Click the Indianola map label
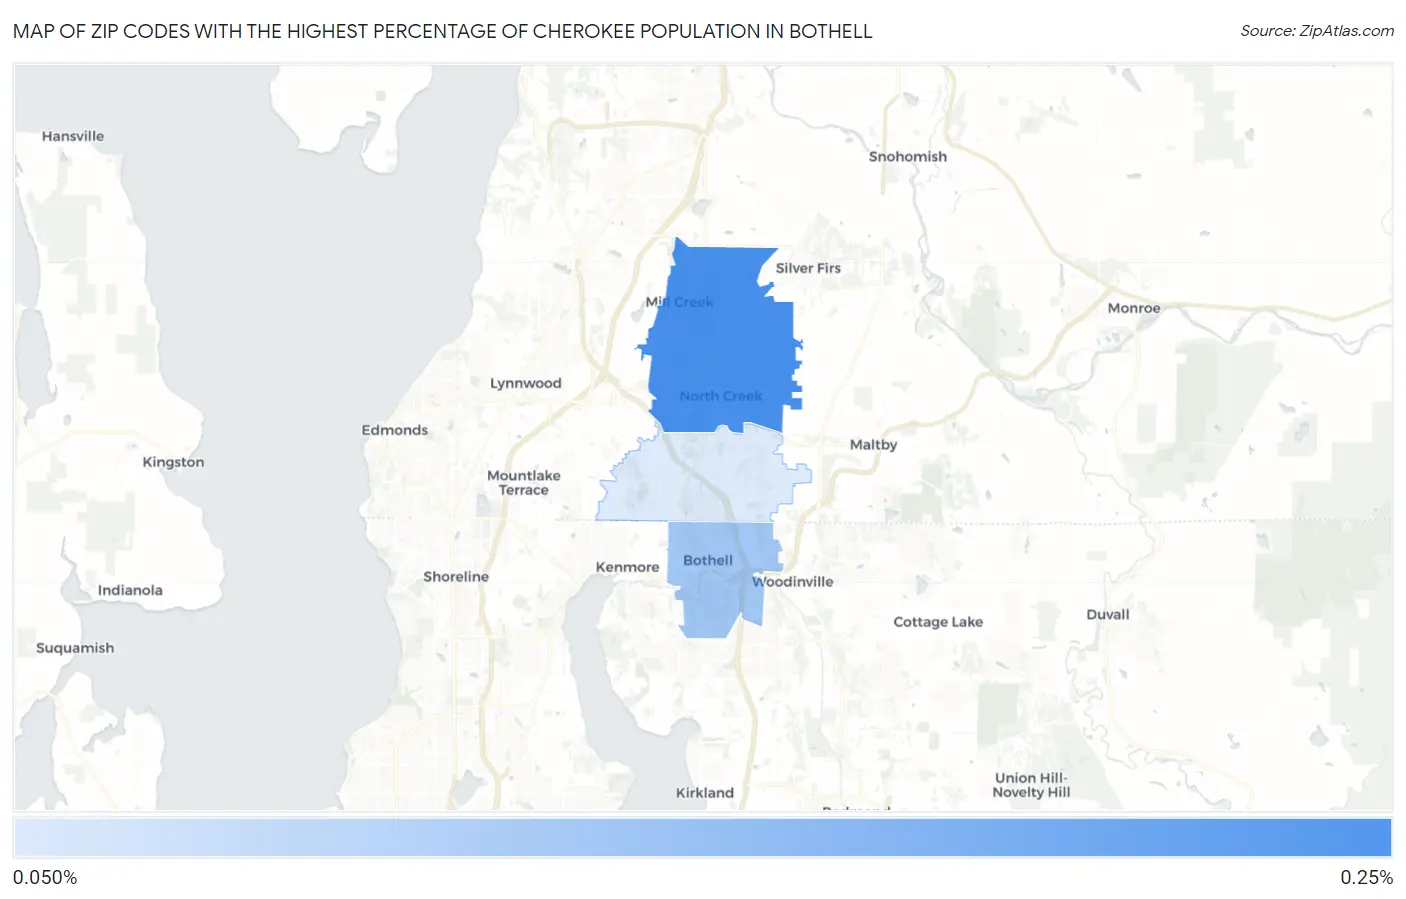 130,590
